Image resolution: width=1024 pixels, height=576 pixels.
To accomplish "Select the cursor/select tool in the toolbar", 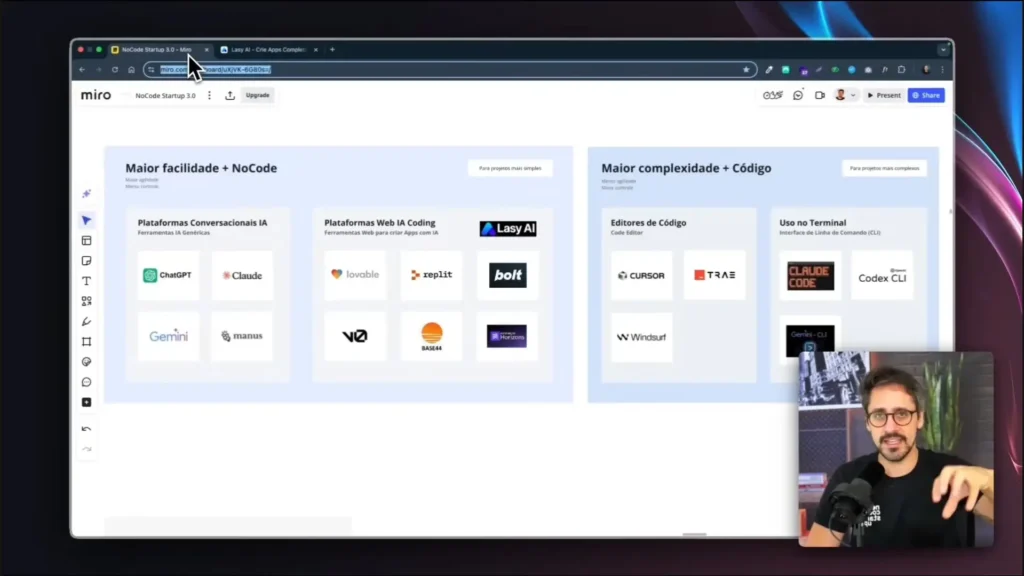I will tap(86, 220).
